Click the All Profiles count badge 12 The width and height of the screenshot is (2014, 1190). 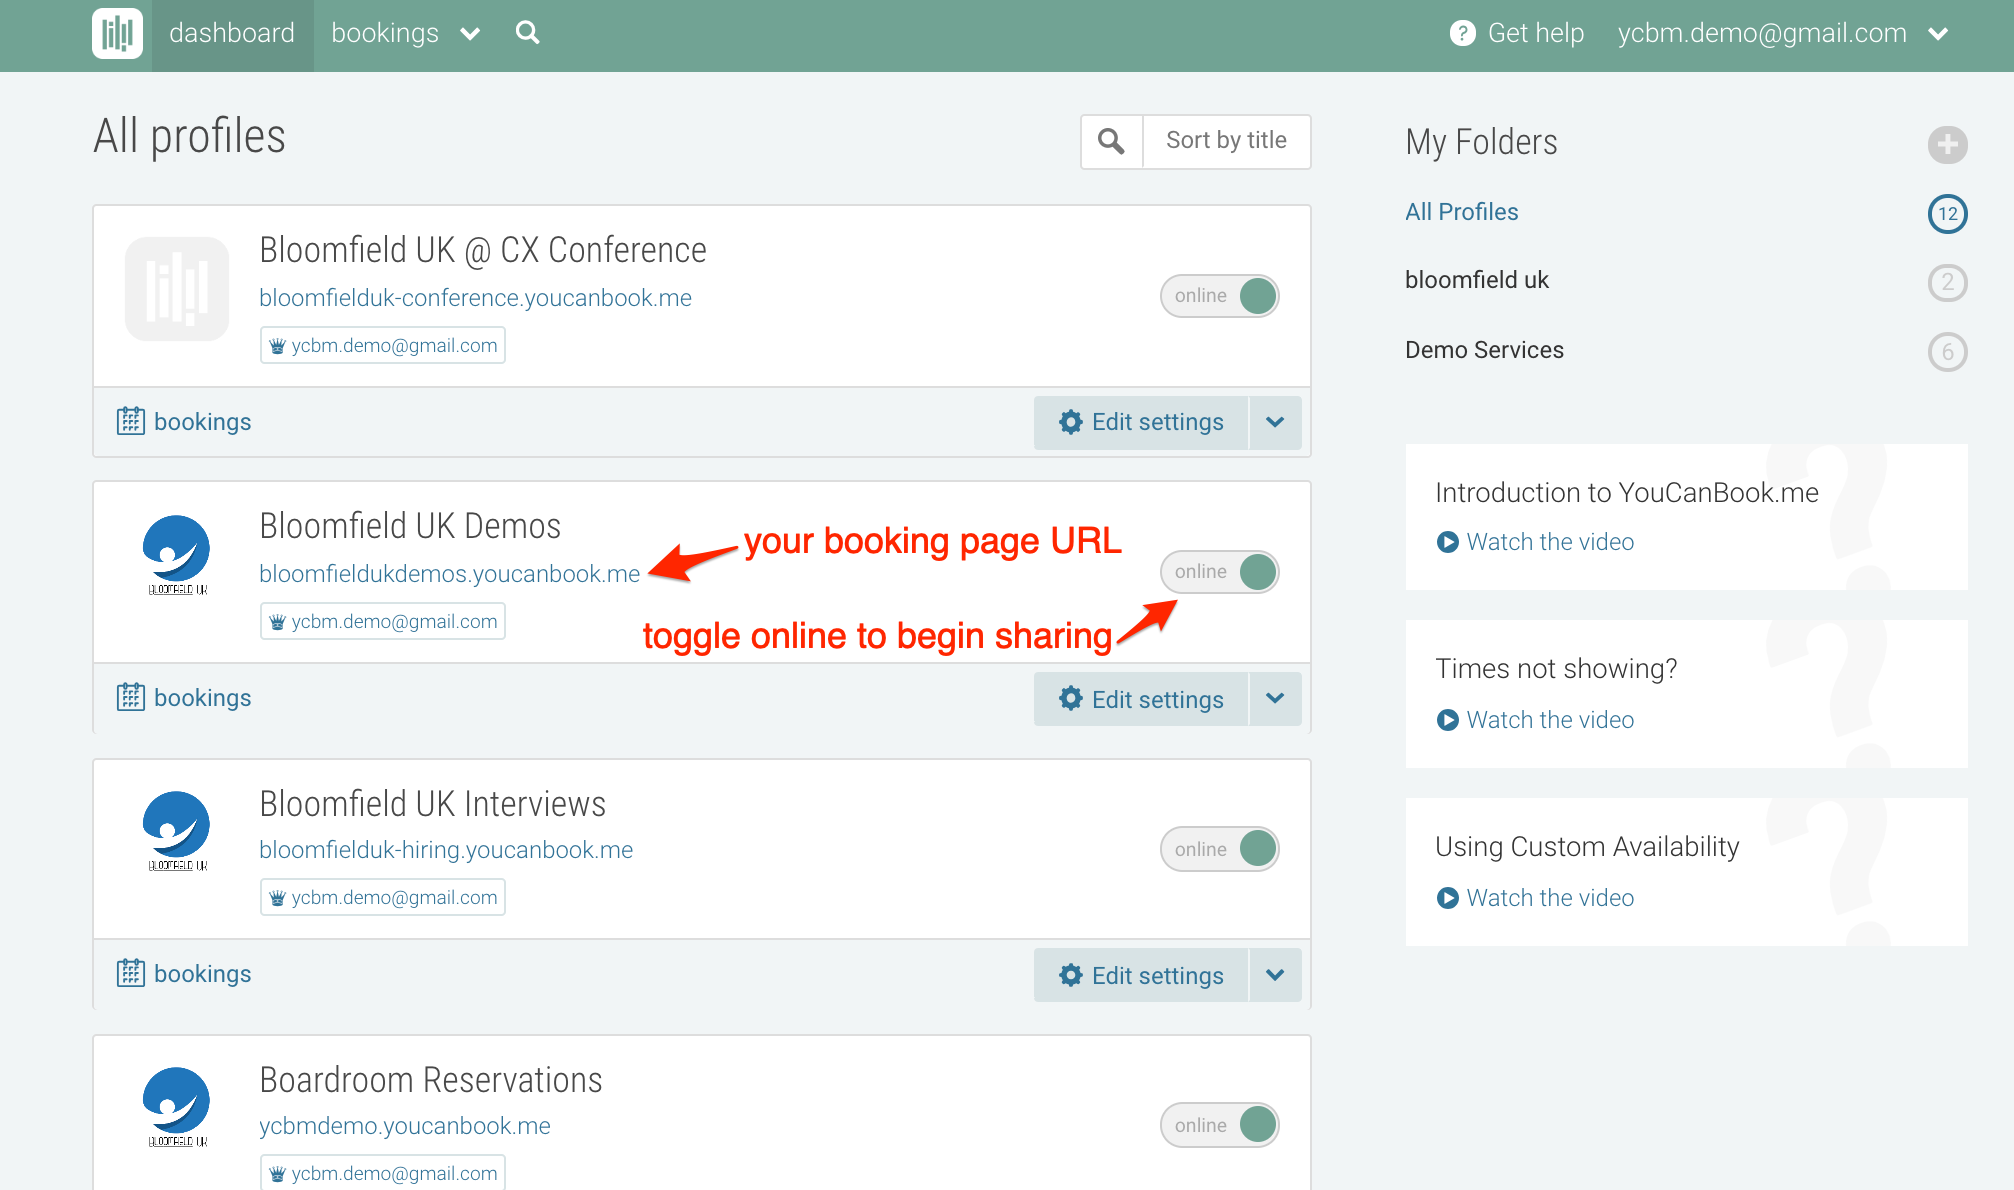[x=1947, y=213]
